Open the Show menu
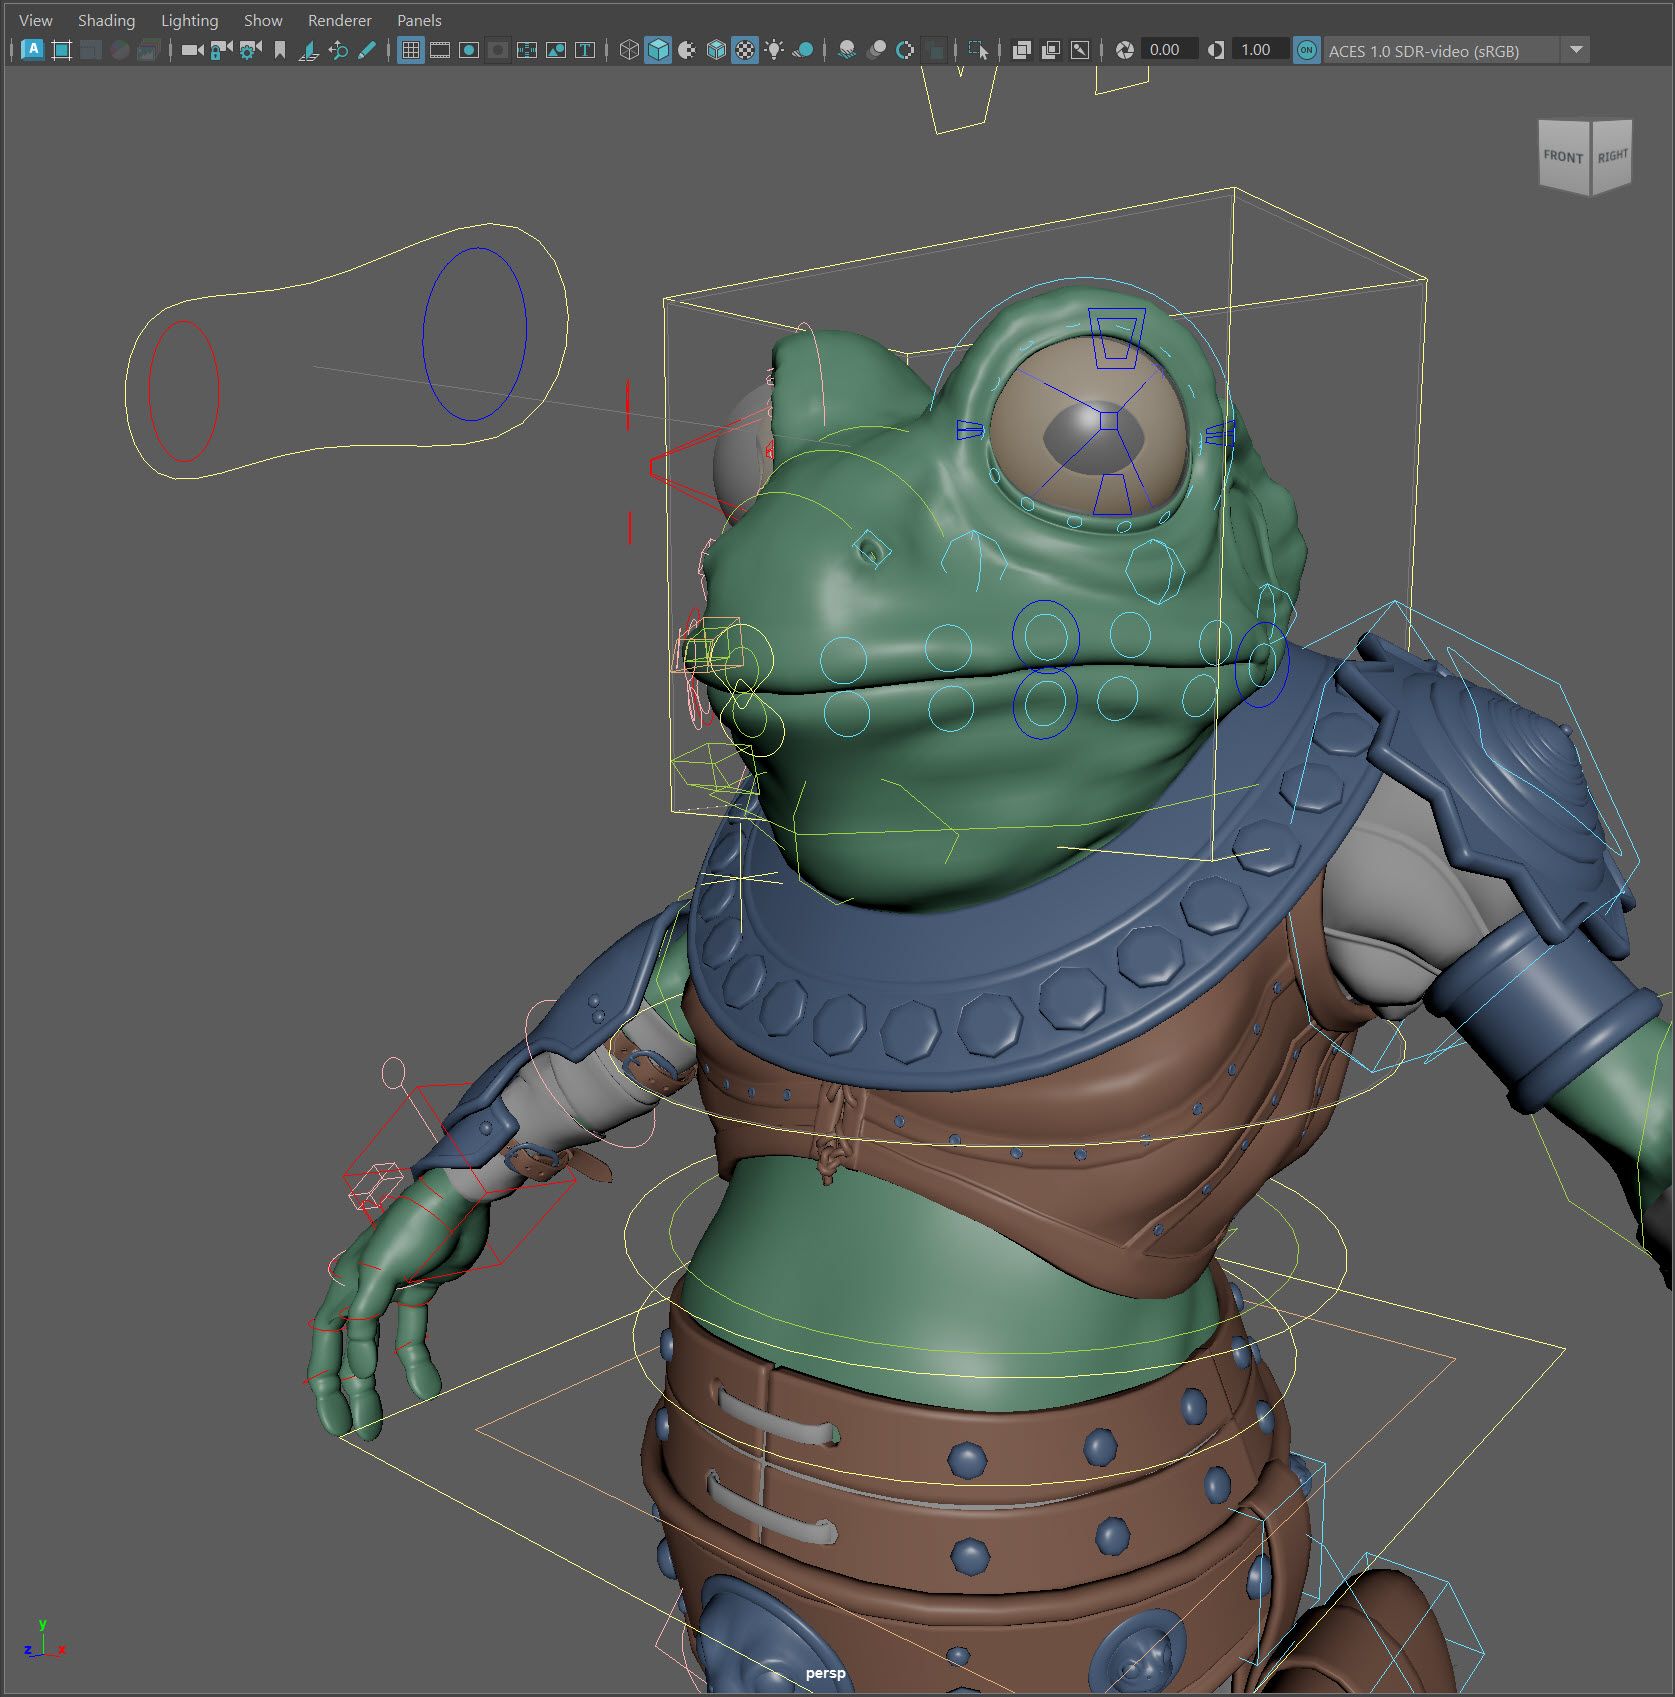This screenshot has width=1675, height=1697. 263,20
